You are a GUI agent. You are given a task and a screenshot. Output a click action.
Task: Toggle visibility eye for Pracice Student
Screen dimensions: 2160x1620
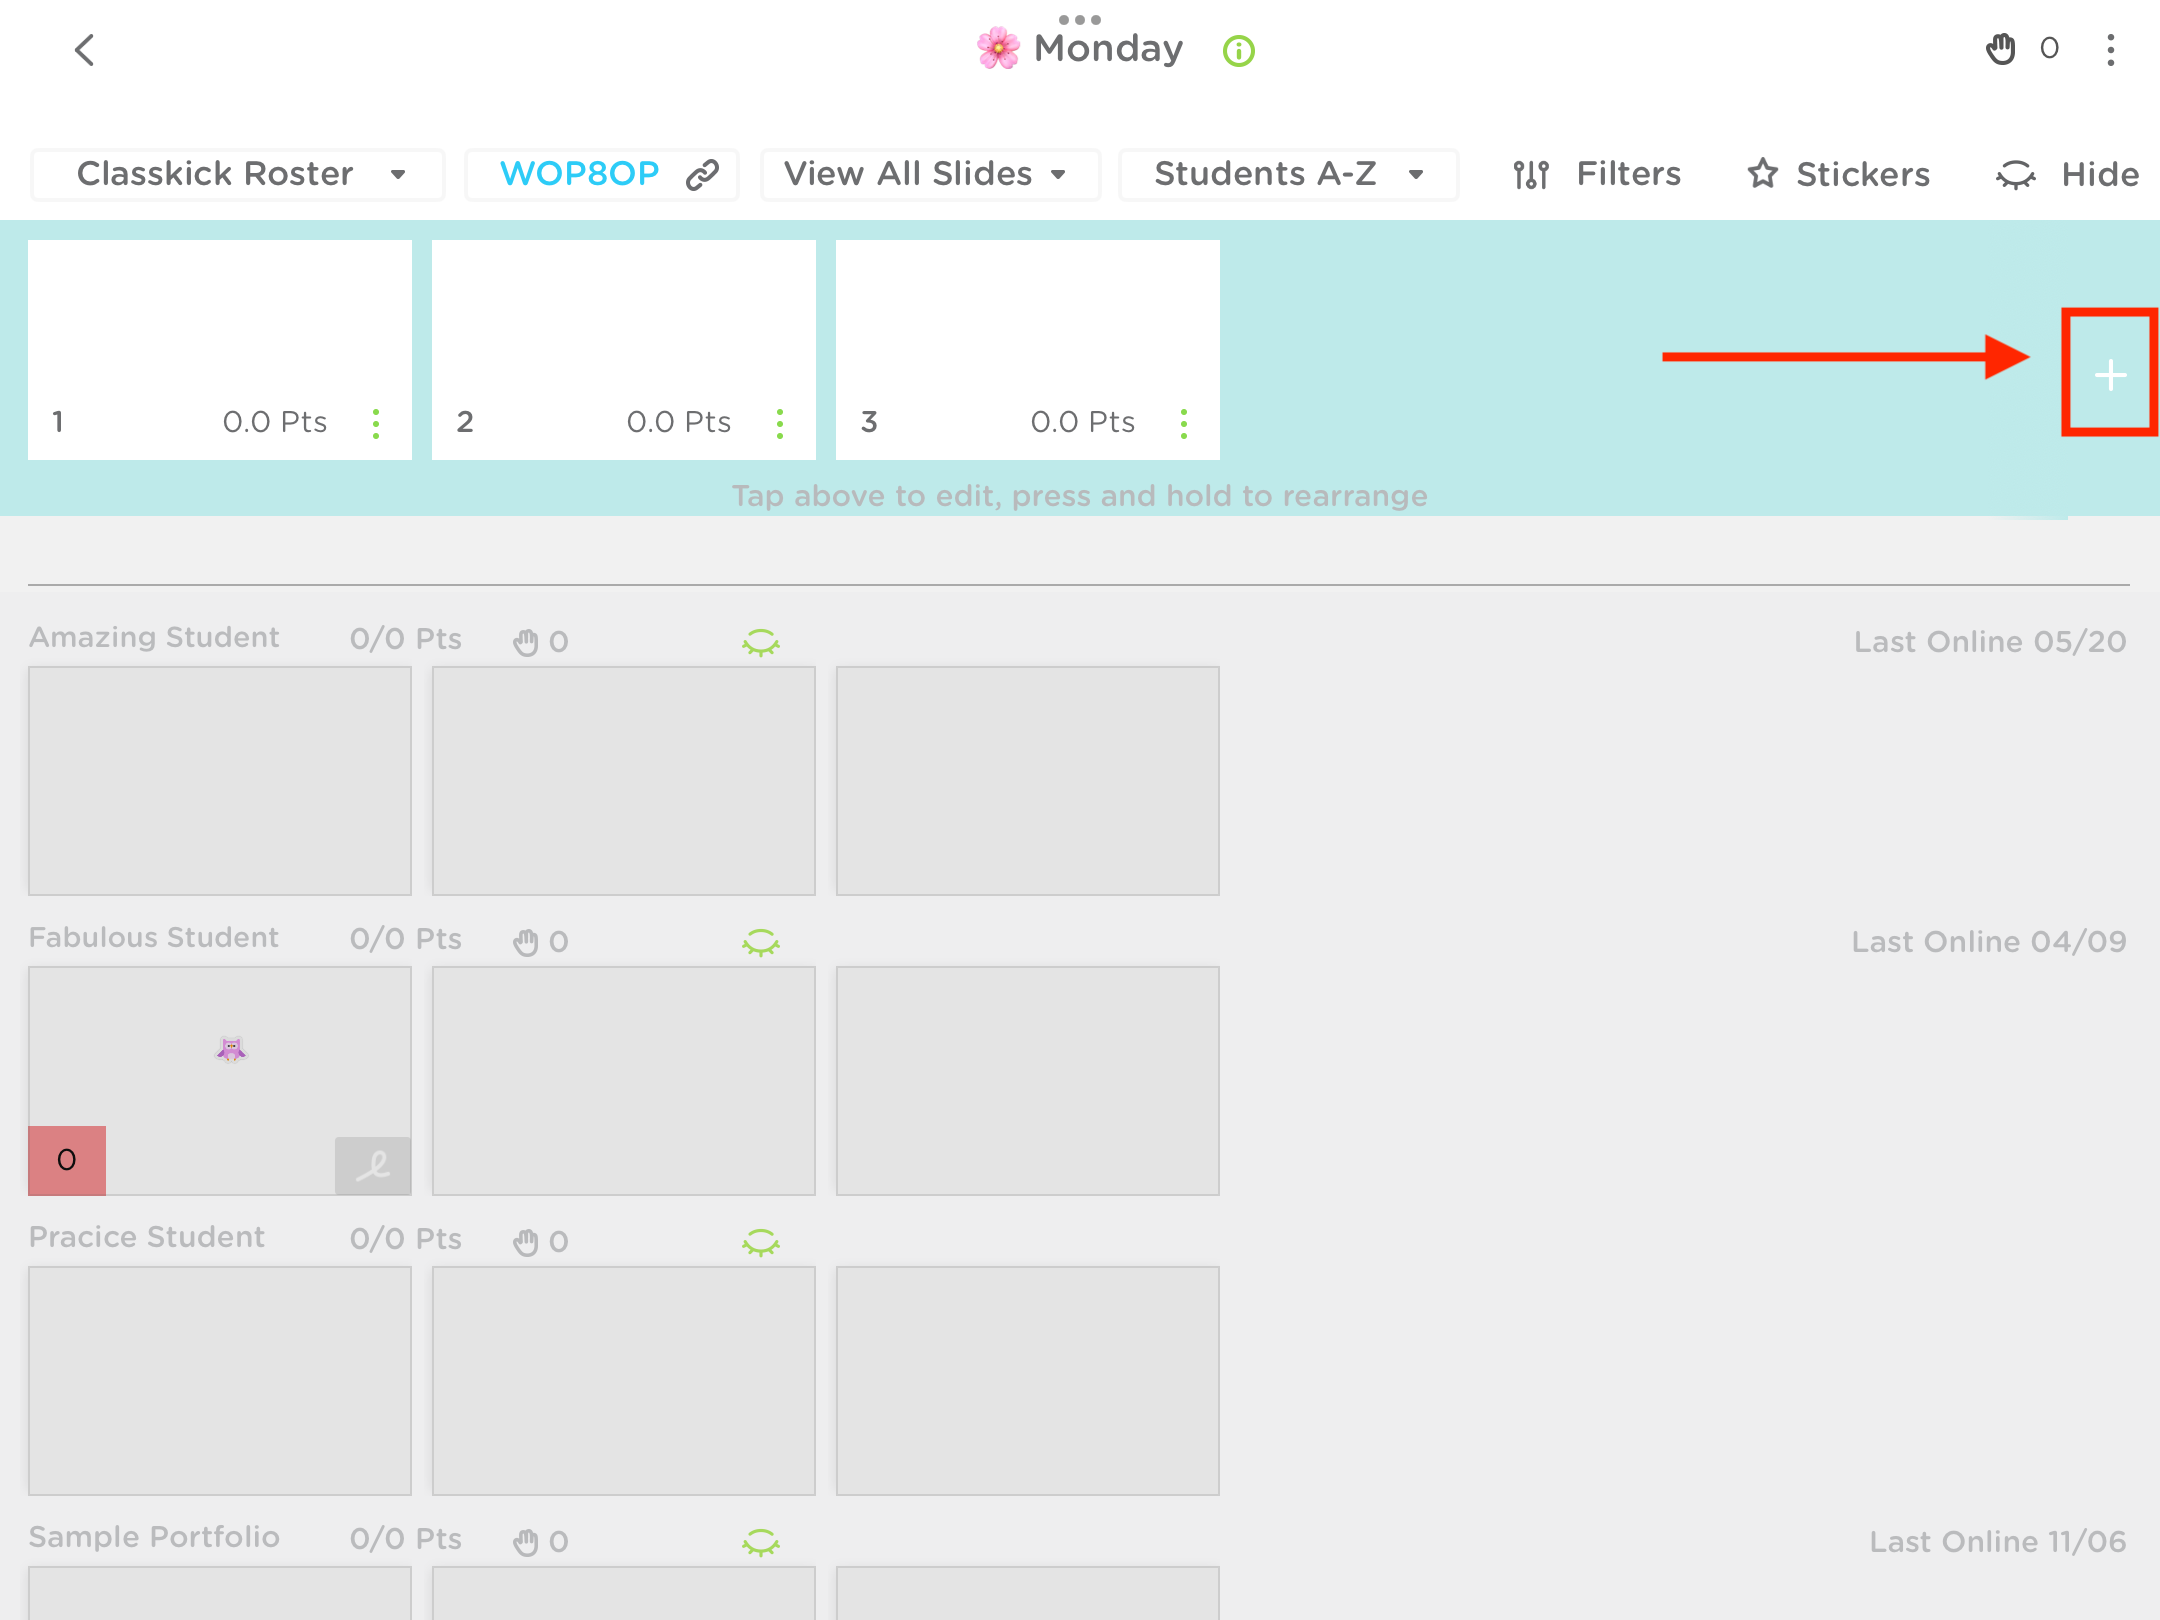point(762,1241)
